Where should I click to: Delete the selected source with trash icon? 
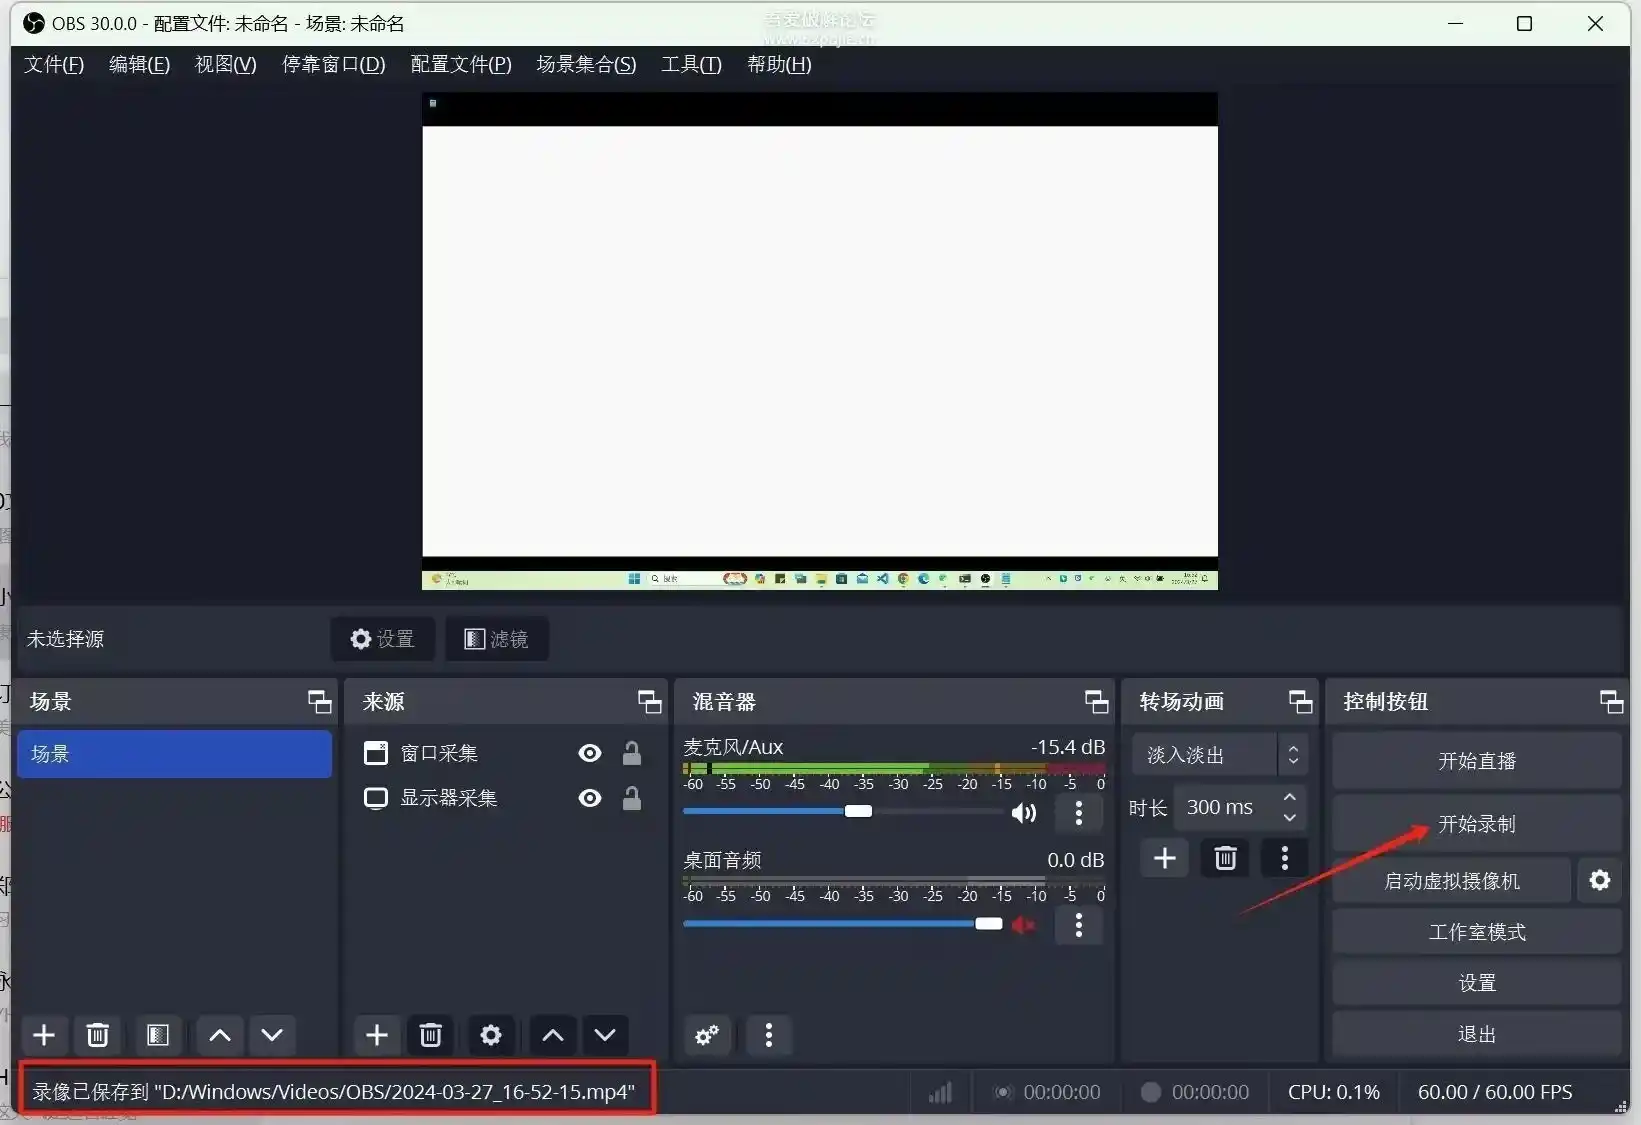pos(430,1035)
